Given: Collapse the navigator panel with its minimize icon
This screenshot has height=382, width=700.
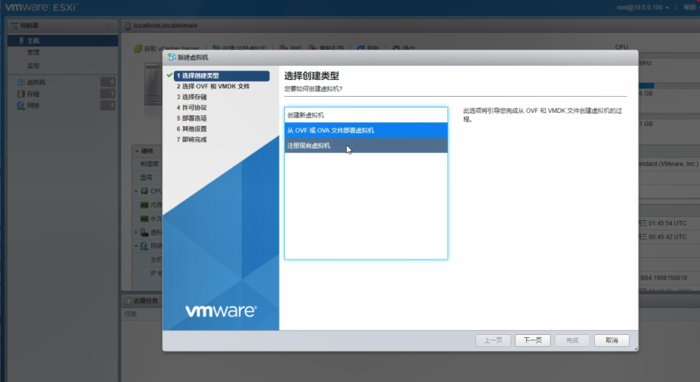Looking at the screenshot, I should pyautogui.click(x=110, y=26).
